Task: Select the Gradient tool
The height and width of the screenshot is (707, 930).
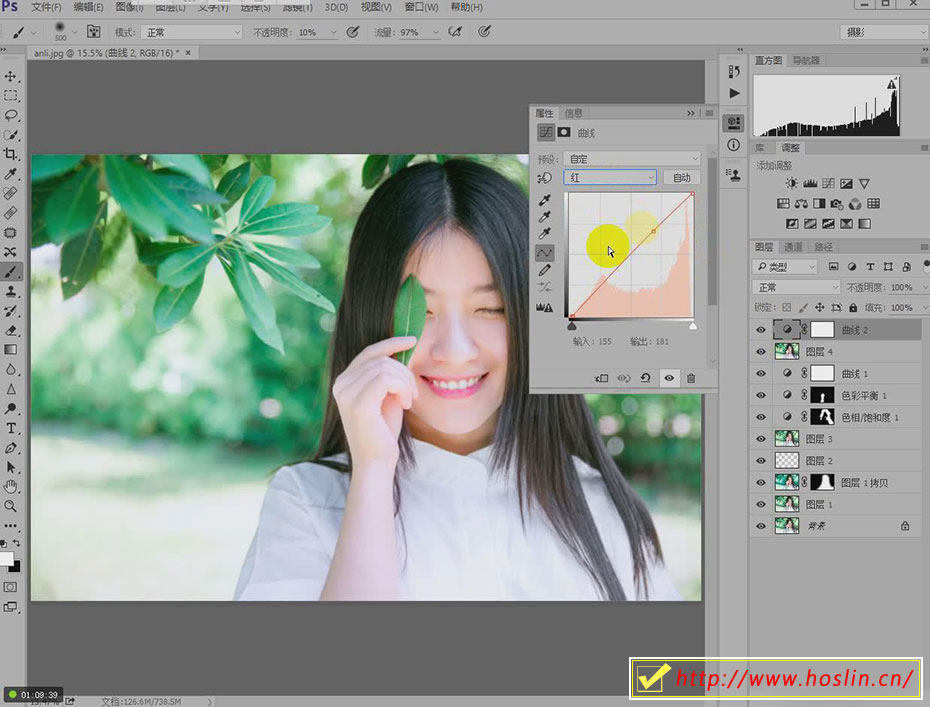Action: click(x=11, y=350)
